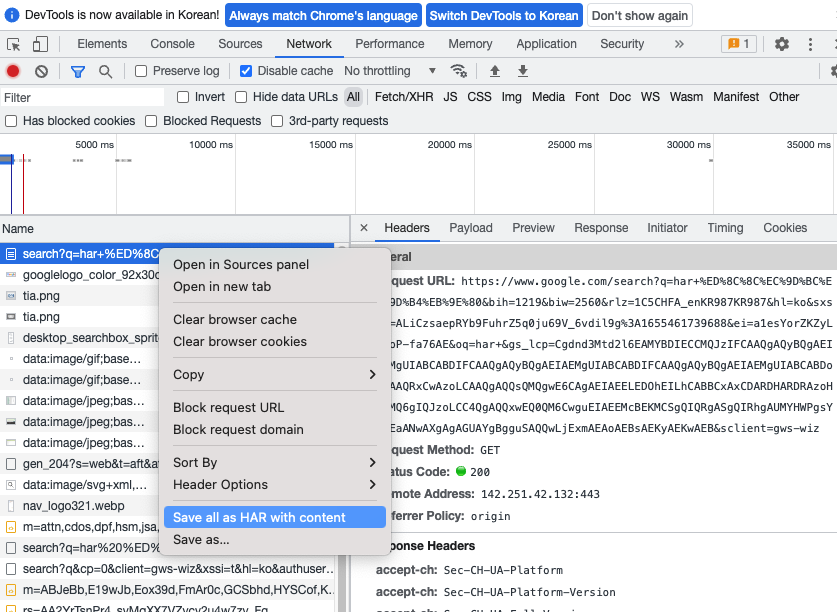Toggle the device toolbar icon
837x612 pixels.
[40, 44]
